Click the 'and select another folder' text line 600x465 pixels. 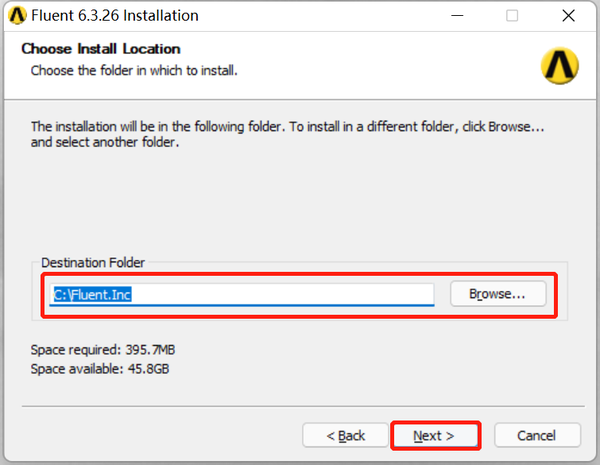pyautogui.click(x=104, y=143)
